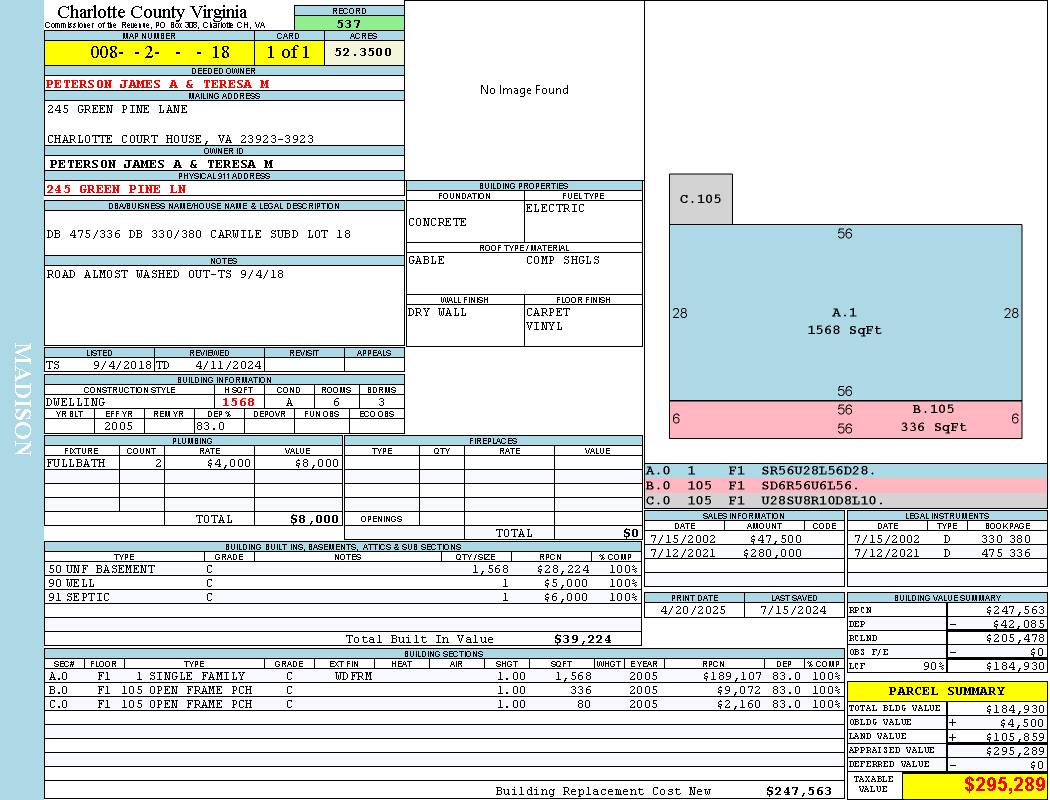The height and width of the screenshot is (800, 1050).
Task: Click construction style DWELLING
Action: (x=76, y=402)
